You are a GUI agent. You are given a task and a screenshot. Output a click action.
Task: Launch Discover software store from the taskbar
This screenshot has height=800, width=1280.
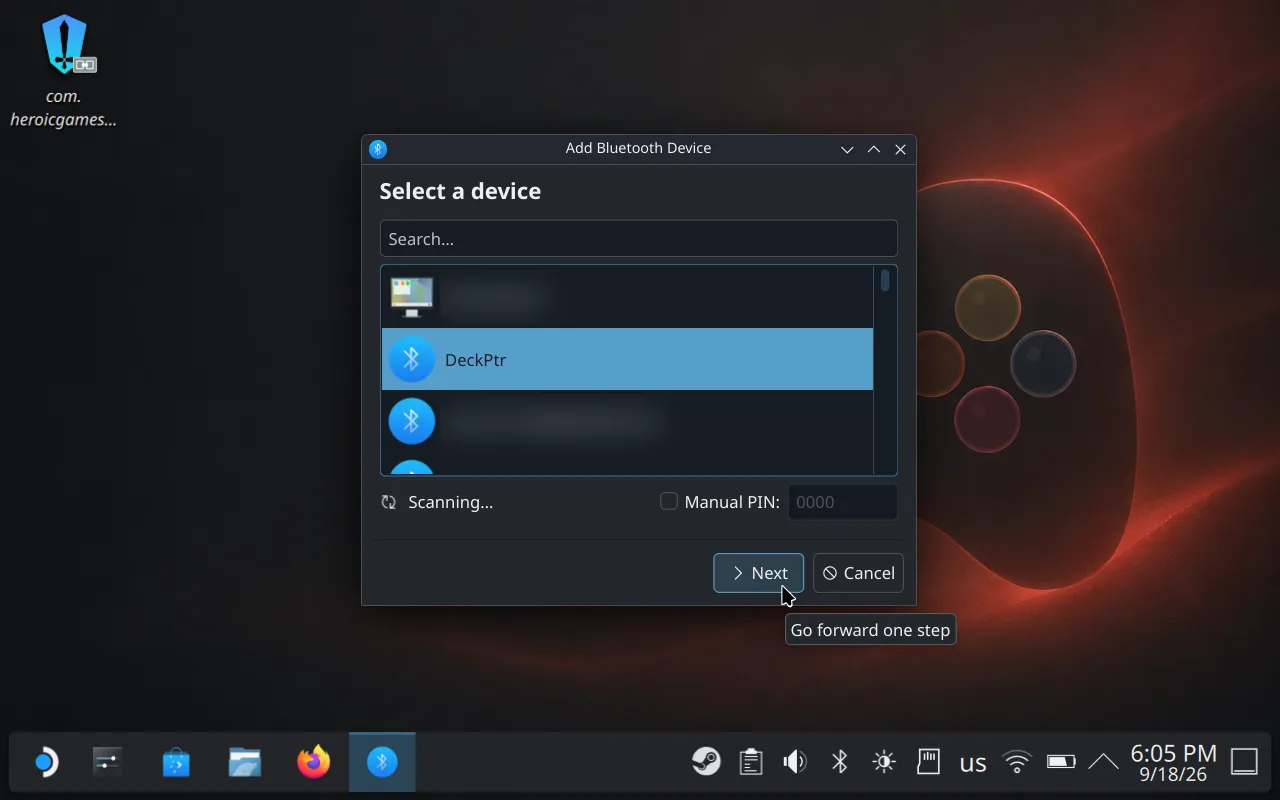[x=176, y=763]
